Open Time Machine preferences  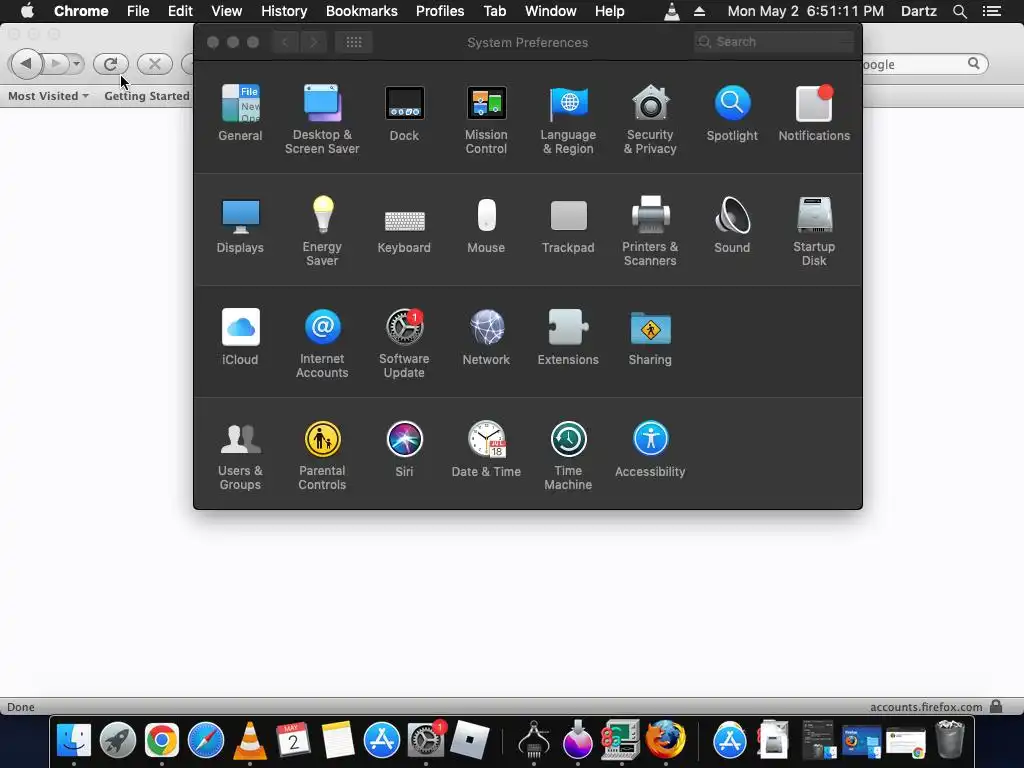point(568,456)
